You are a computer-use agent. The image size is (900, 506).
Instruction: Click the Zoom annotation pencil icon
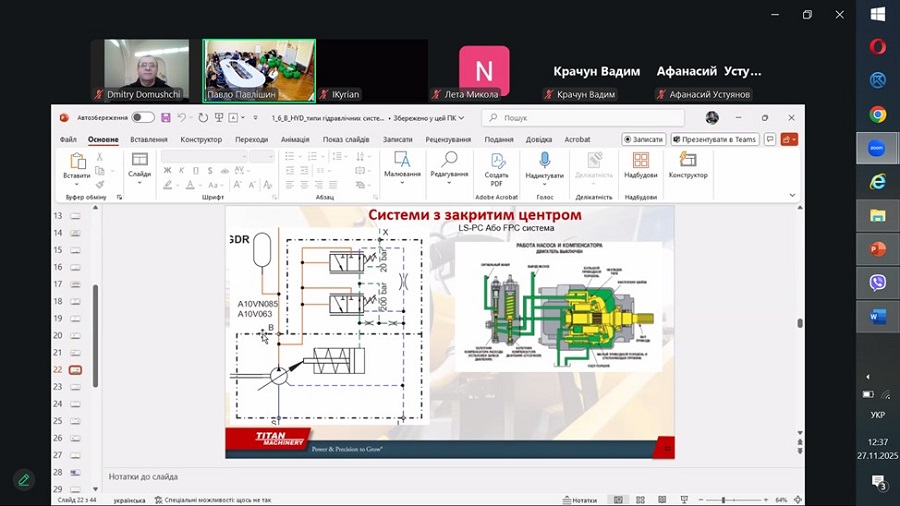[x=23, y=479]
